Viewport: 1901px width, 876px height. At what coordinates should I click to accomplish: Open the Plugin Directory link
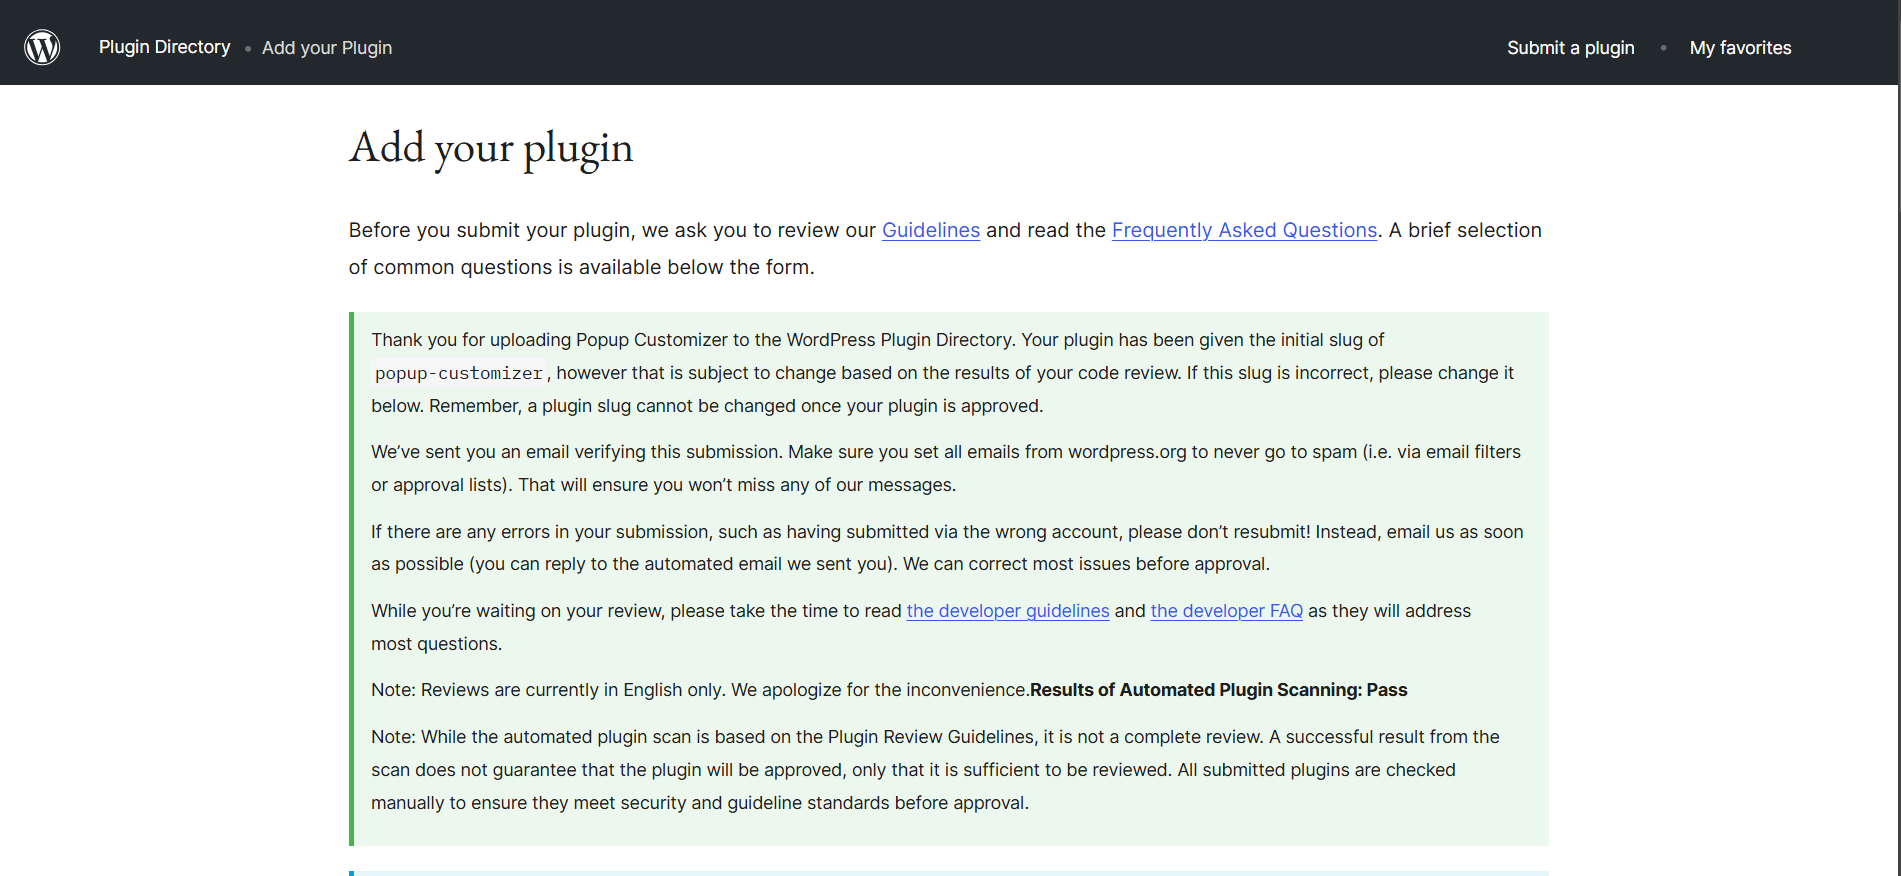[164, 47]
